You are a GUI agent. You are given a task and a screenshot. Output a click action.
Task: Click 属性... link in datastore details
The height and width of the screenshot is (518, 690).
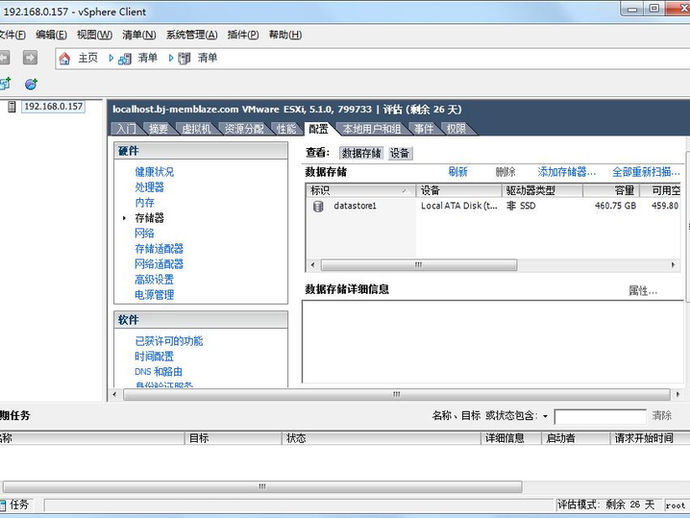tap(643, 291)
